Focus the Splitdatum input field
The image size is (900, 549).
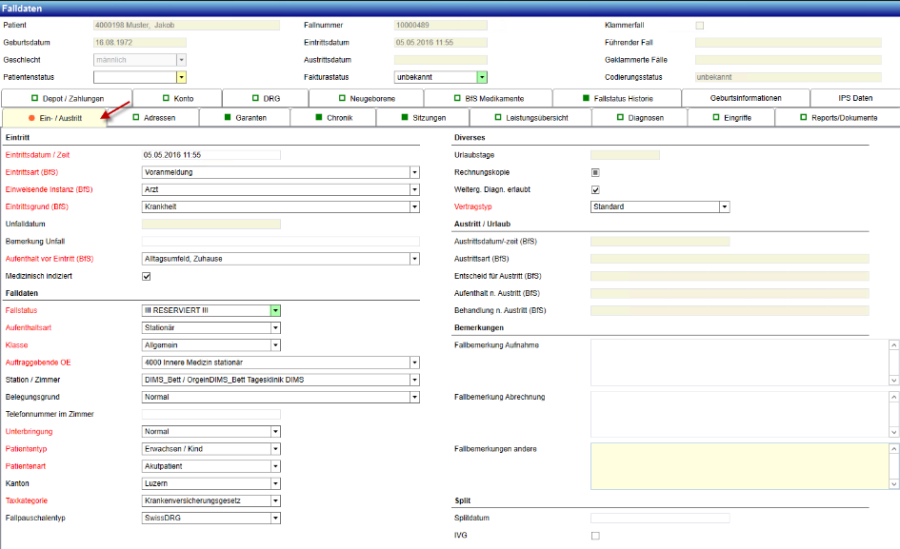tap(659, 519)
